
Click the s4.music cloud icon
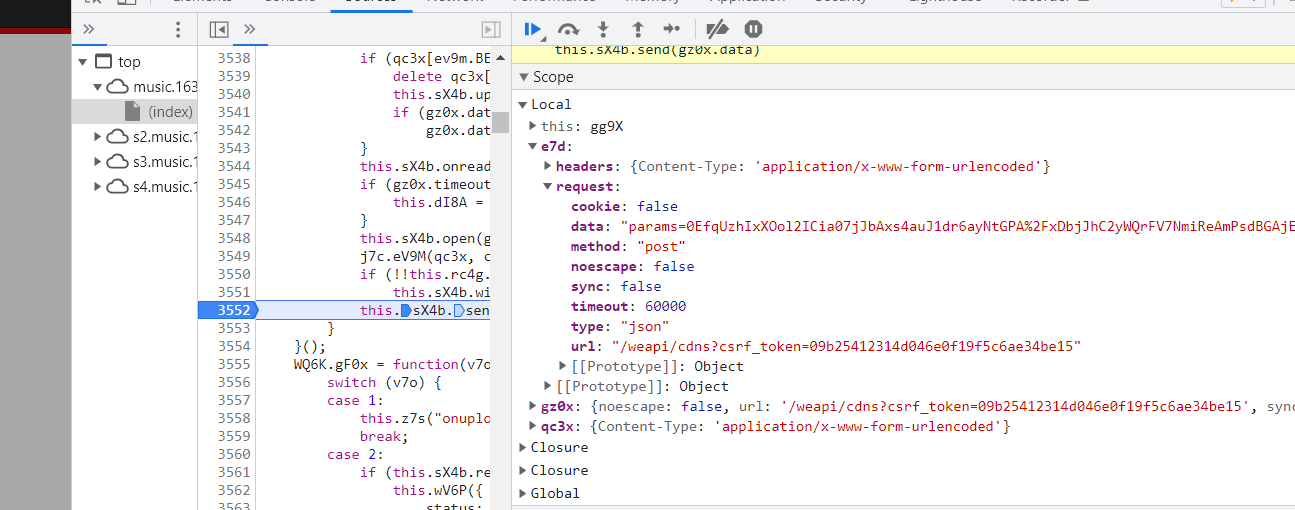pyautogui.click(x=118, y=186)
